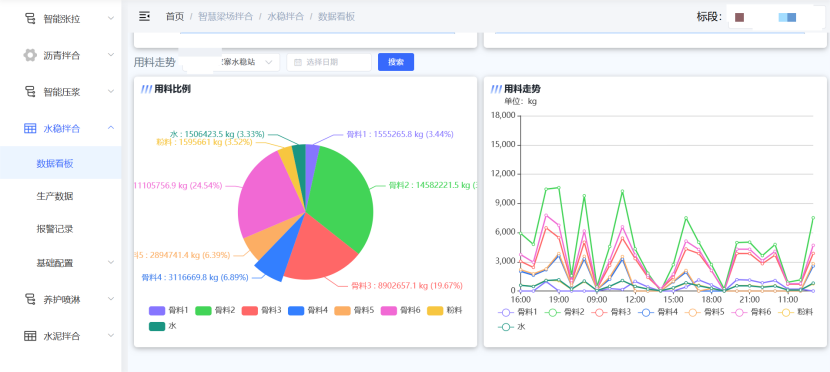
Task: Toggle 骨料4 series in line chart legend
Action: coord(657,313)
